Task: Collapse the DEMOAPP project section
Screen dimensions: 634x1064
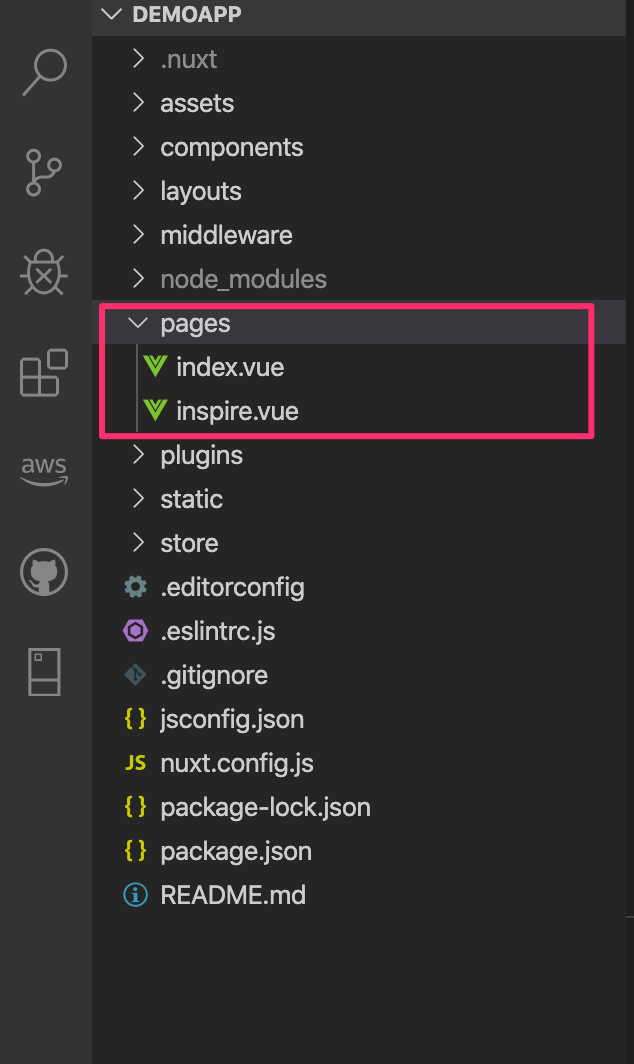Action: [110, 15]
